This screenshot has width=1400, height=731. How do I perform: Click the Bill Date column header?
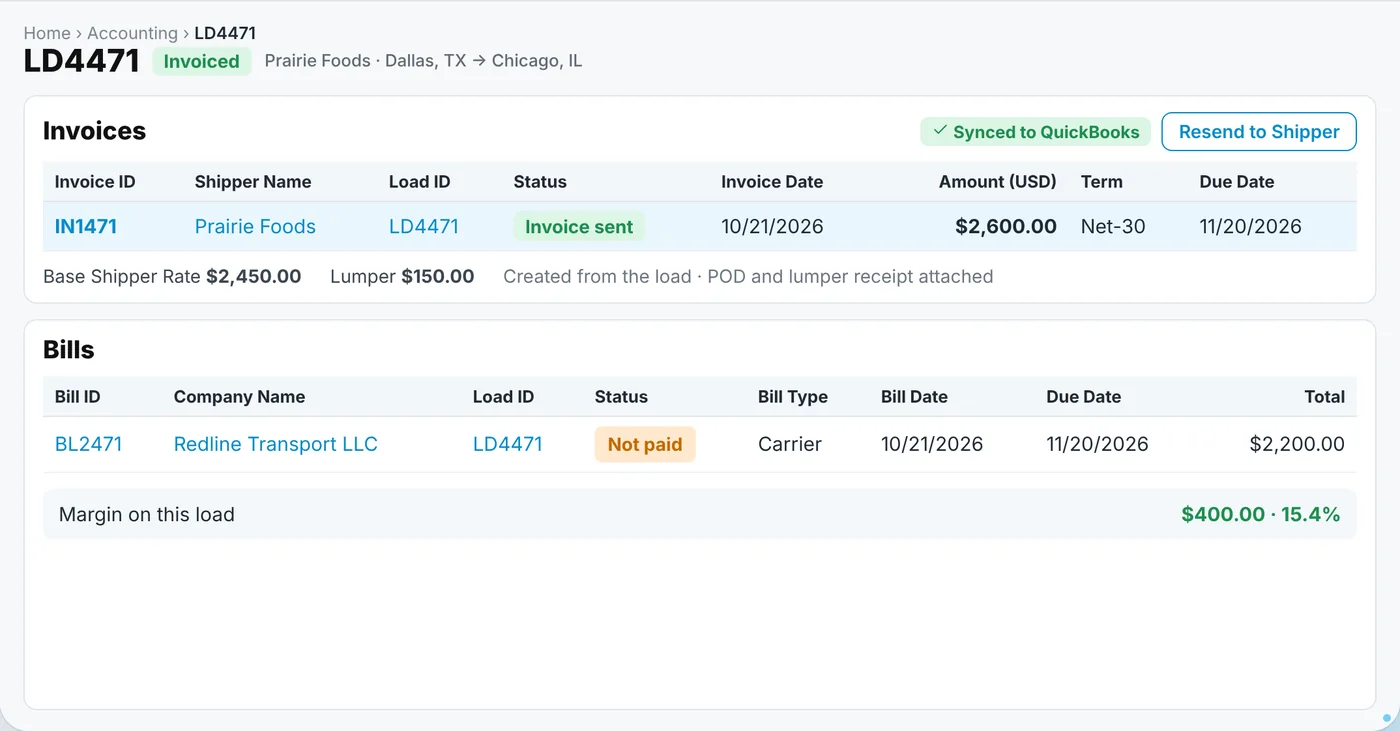(914, 397)
